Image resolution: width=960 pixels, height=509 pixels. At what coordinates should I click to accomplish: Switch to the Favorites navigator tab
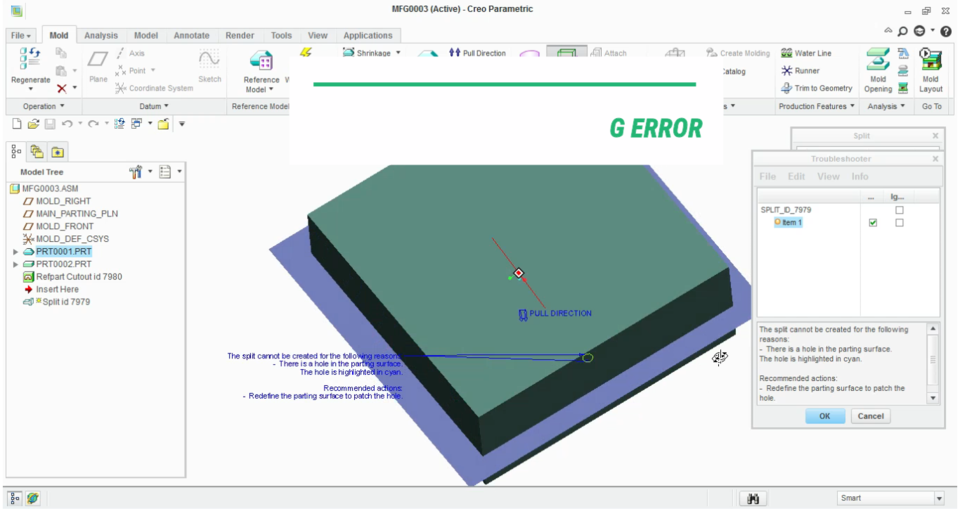[x=58, y=151]
